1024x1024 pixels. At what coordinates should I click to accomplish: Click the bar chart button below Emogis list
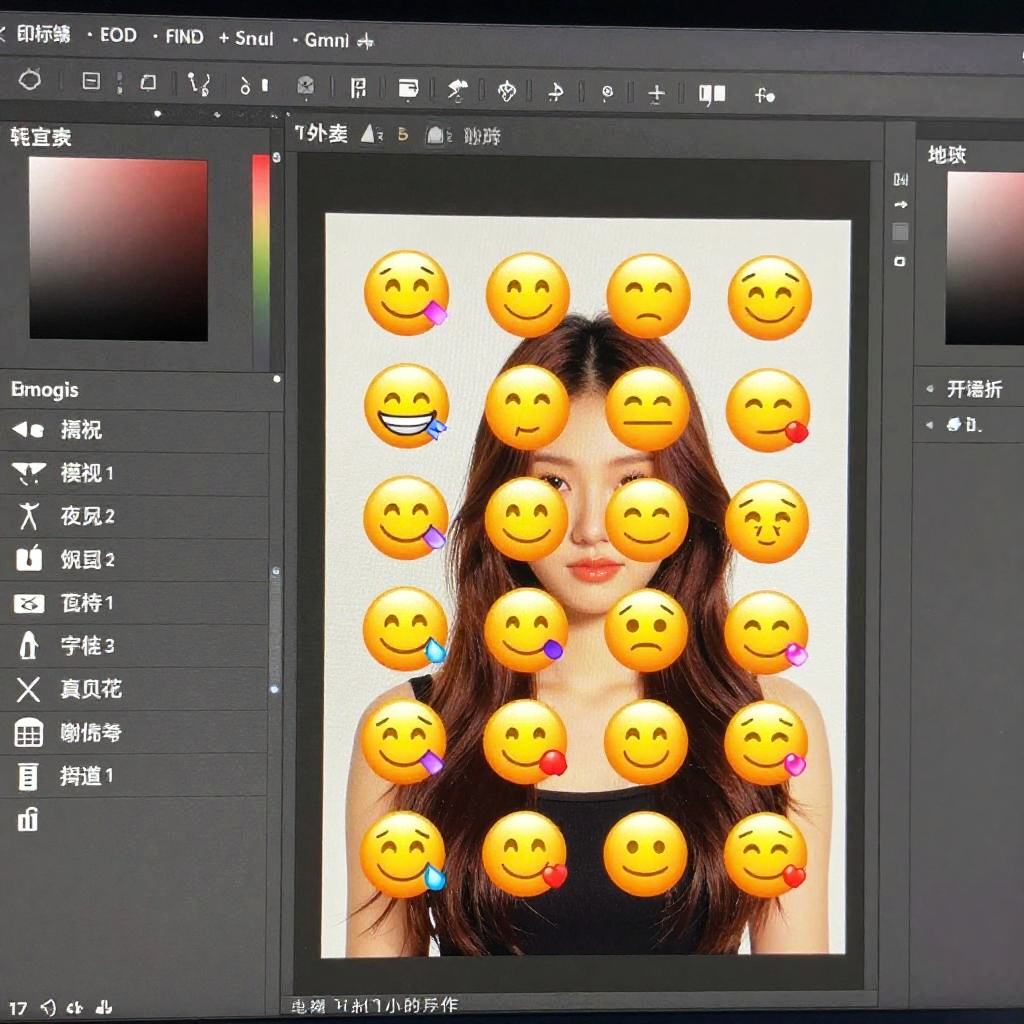tap(28, 820)
